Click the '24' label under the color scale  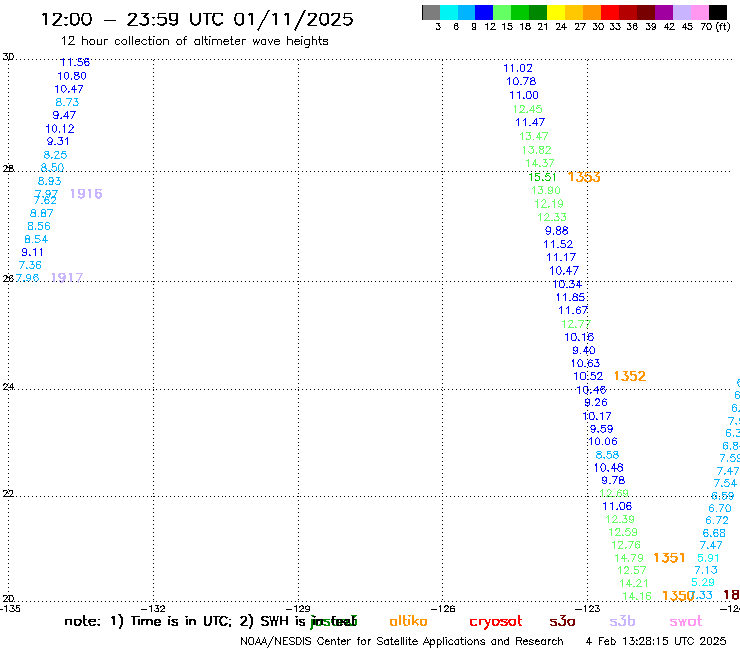tap(561, 27)
